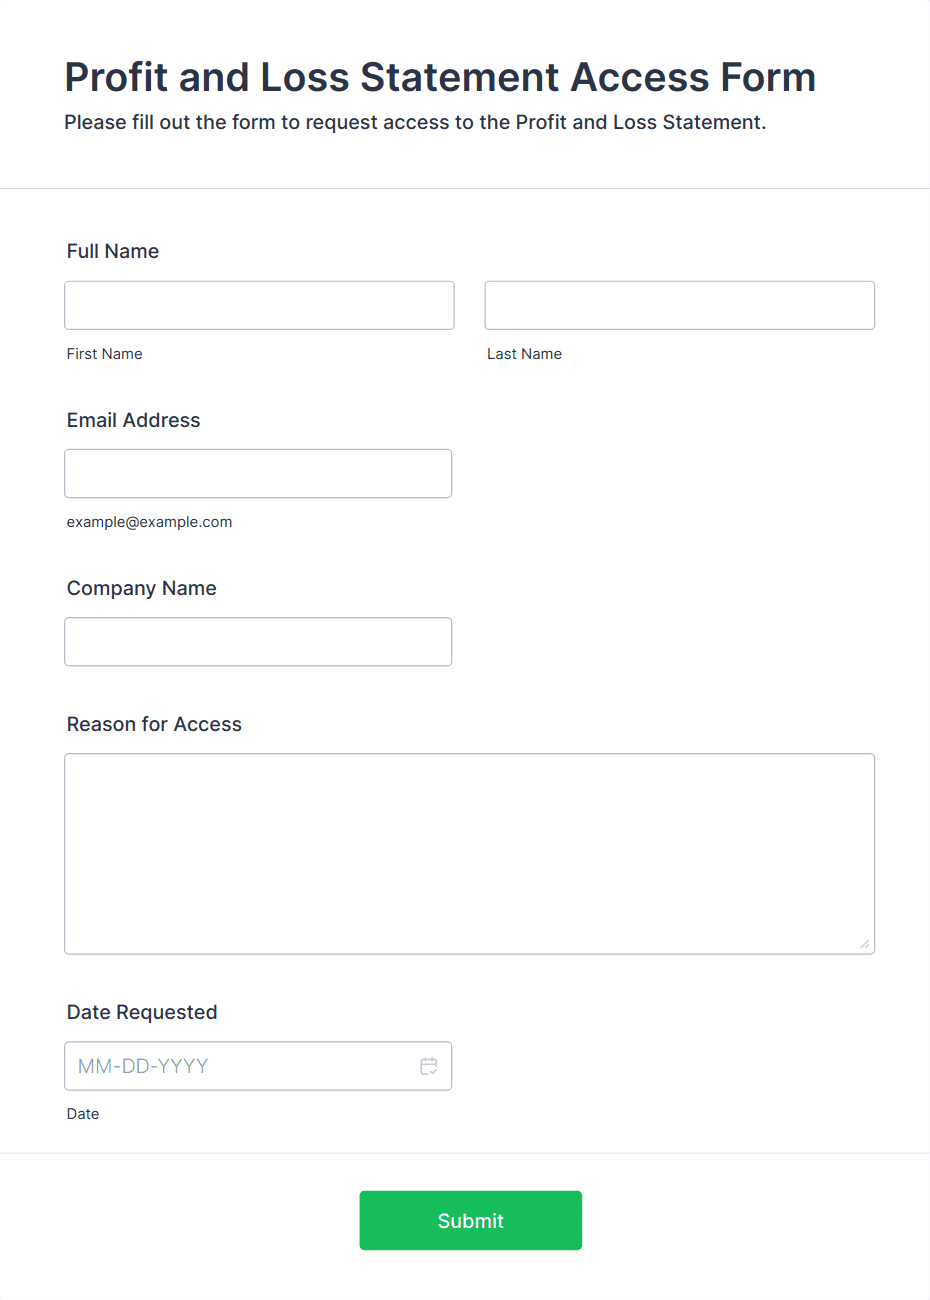Click the Date Requested label
Image resolution: width=930 pixels, height=1300 pixels.
click(142, 1012)
